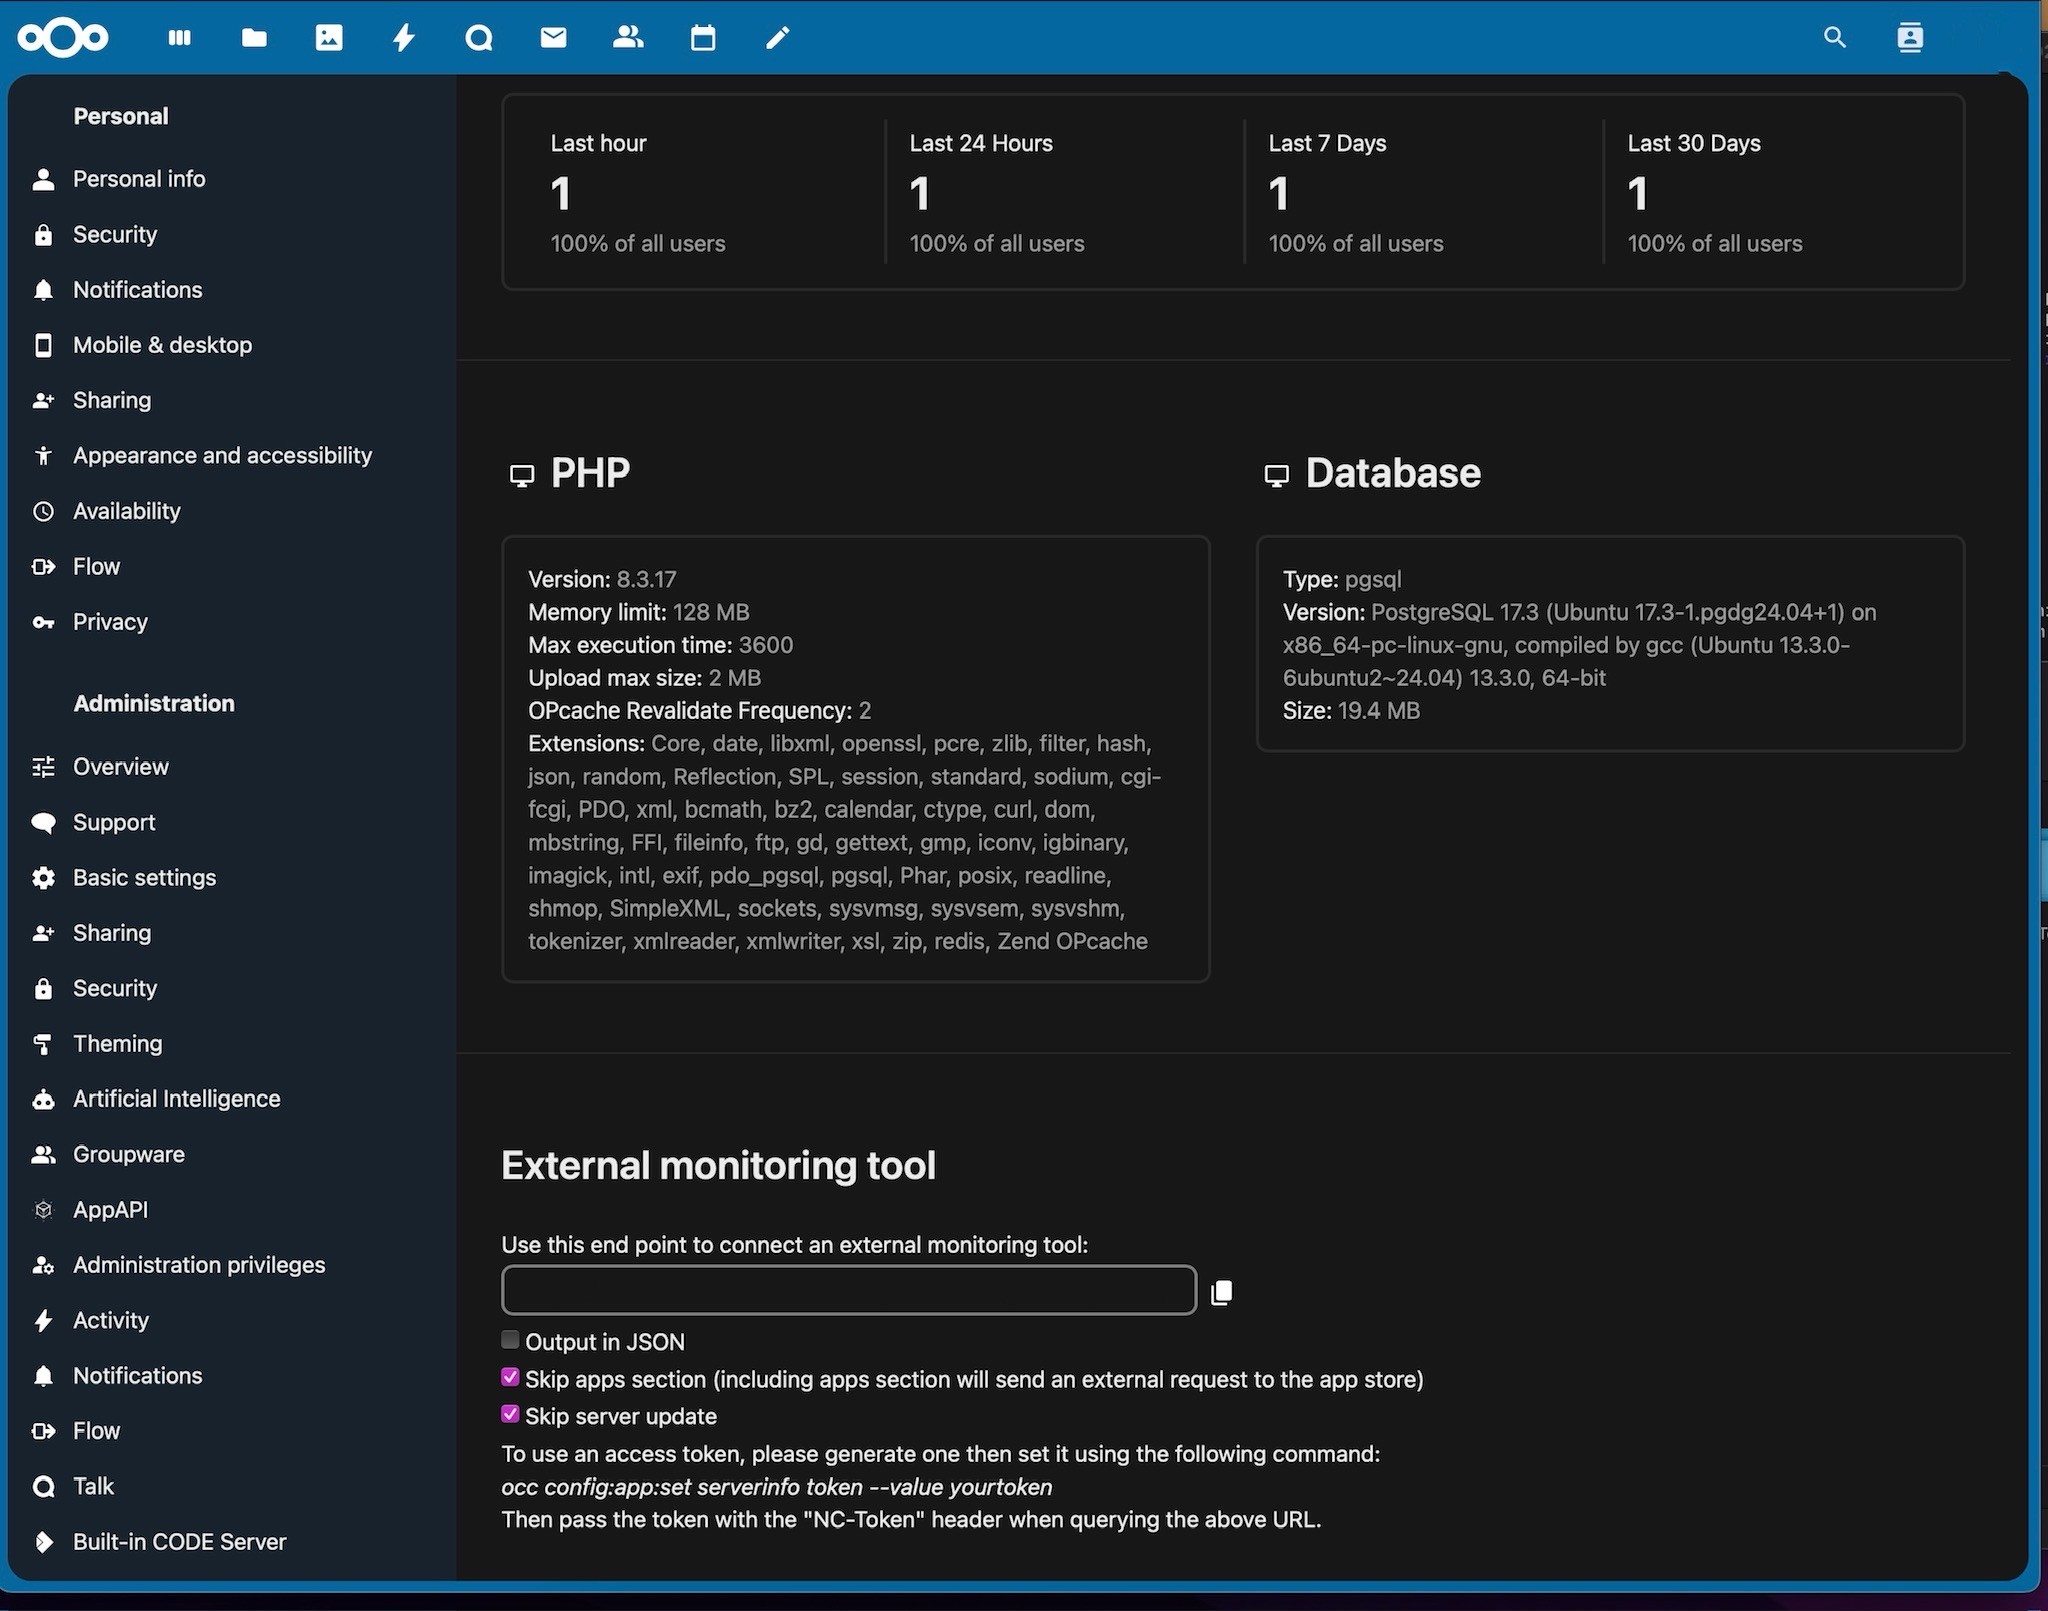Click the occ config:app:set command text
The image size is (2048, 1611).
pyautogui.click(x=777, y=1487)
